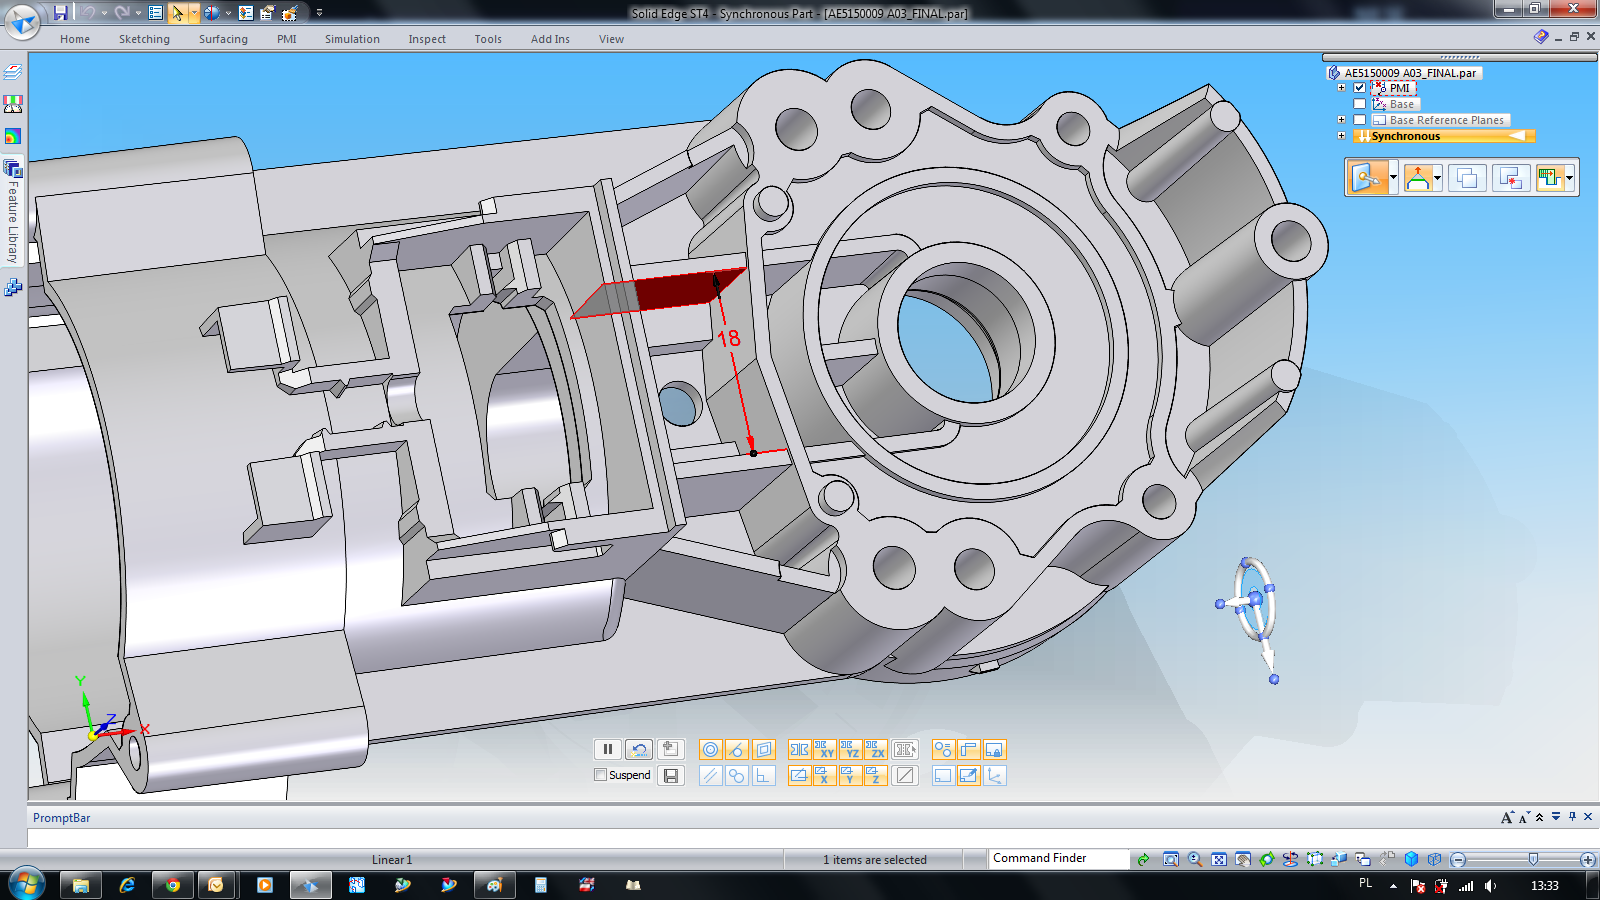Select AE5150009 A03_FINAL.par root node
This screenshot has height=900, width=1600.
pyautogui.click(x=1410, y=72)
